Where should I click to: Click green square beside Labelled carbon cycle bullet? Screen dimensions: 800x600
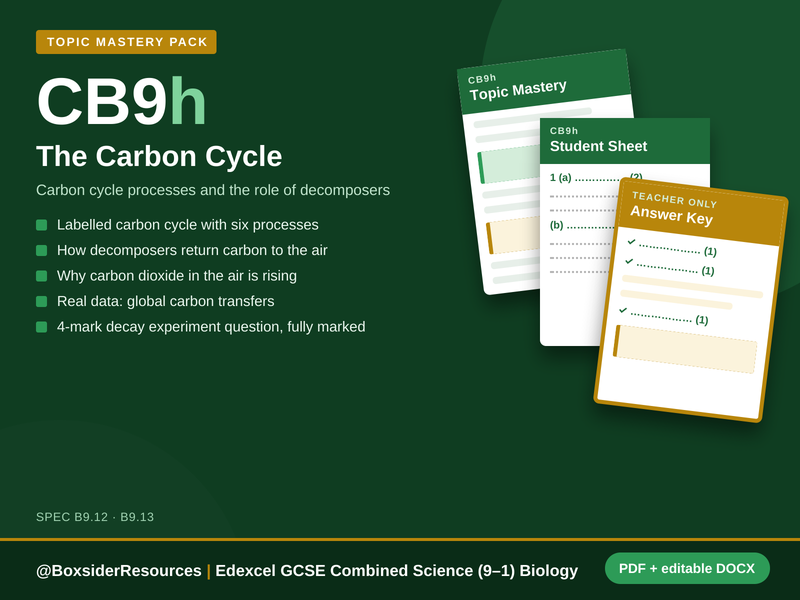tap(42, 225)
